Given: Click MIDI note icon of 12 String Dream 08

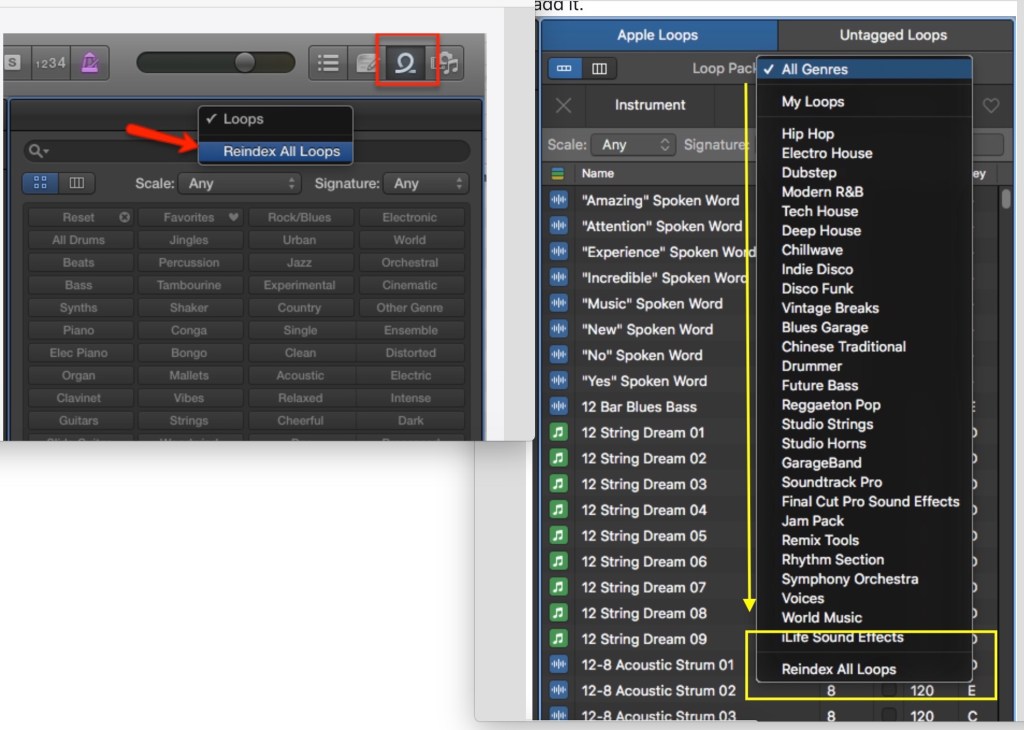Looking at the screenshot, I should pyautogui.click(x=558, y=612).
